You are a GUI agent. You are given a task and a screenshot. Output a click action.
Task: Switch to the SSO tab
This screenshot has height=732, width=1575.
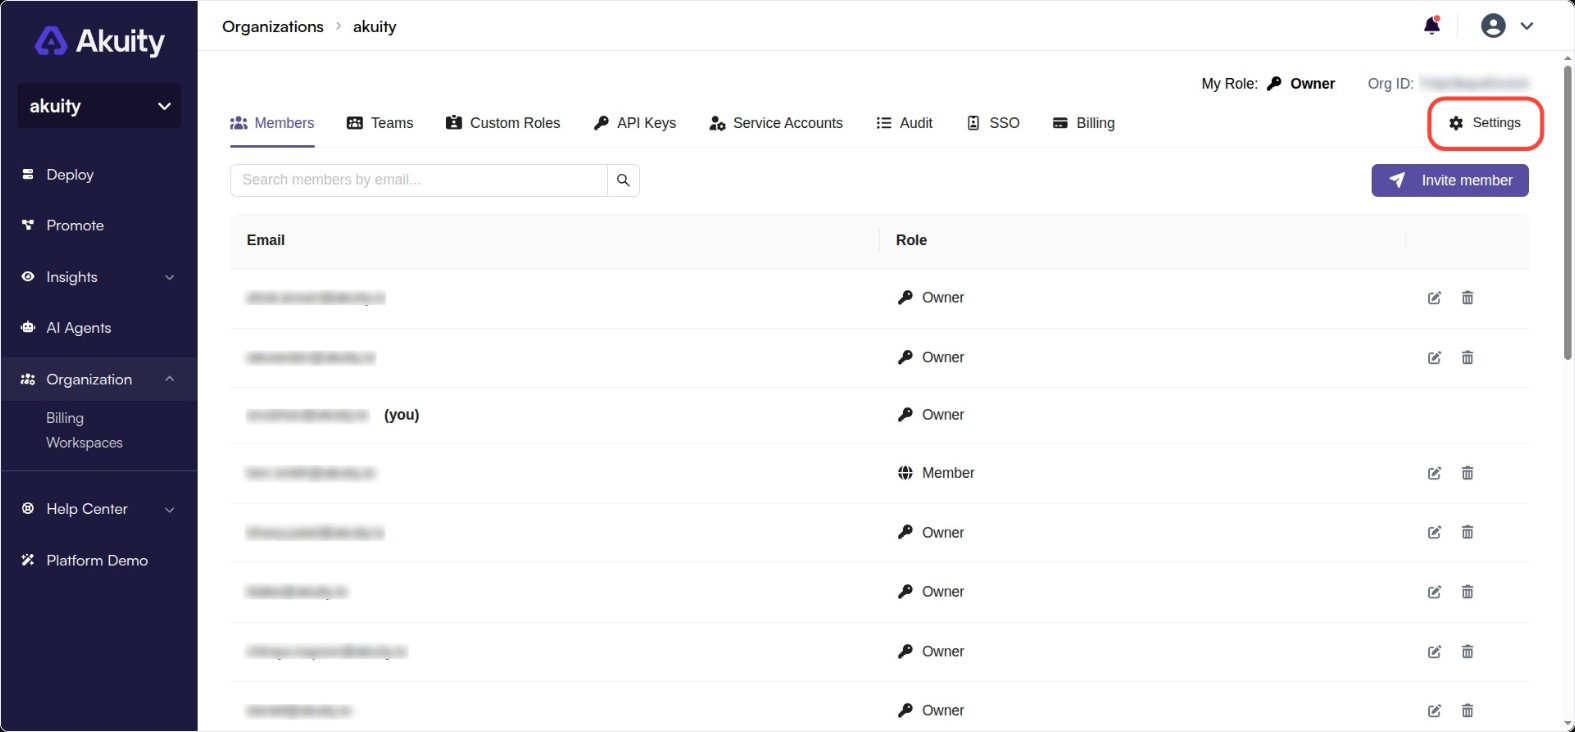pos(993,123)
